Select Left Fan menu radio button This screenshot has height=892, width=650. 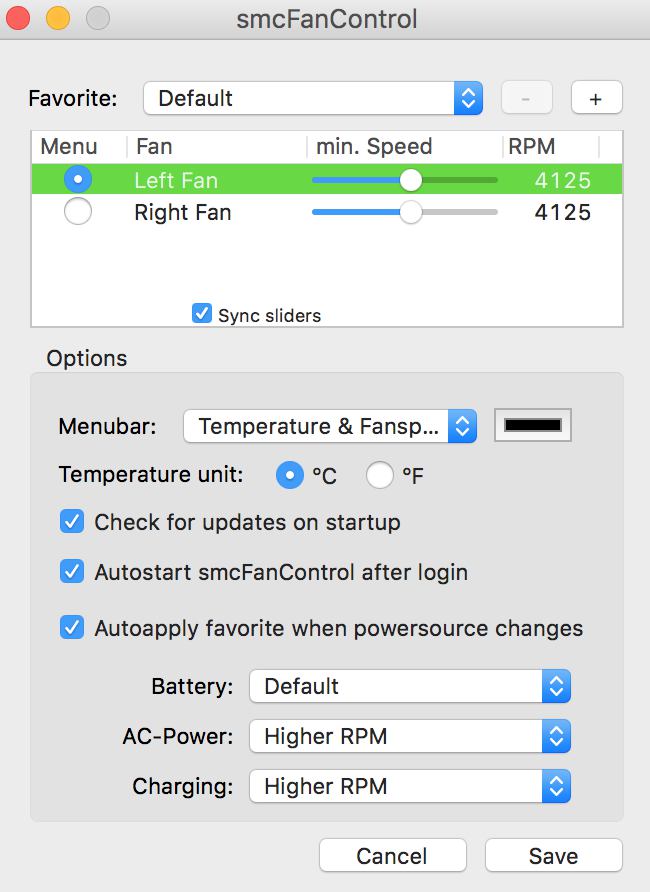pos(77,180)
